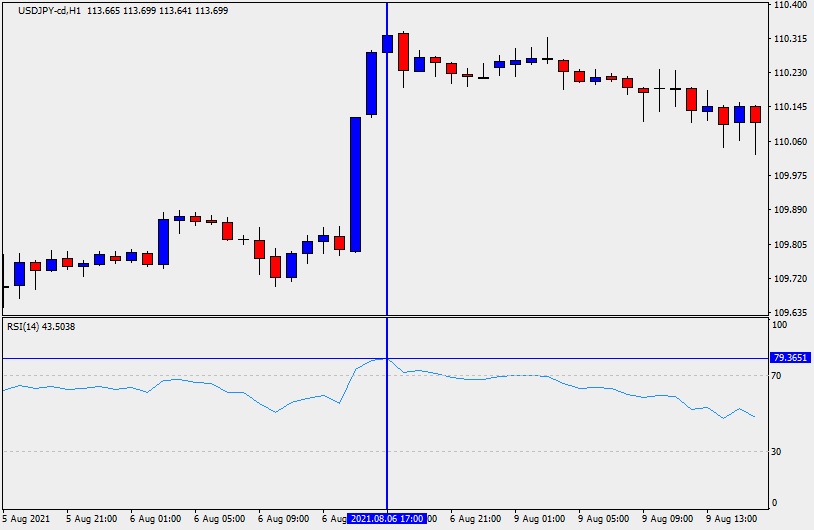Click the RSI 70 level axis label
The image size is (814, 530).
coord(776,376)
